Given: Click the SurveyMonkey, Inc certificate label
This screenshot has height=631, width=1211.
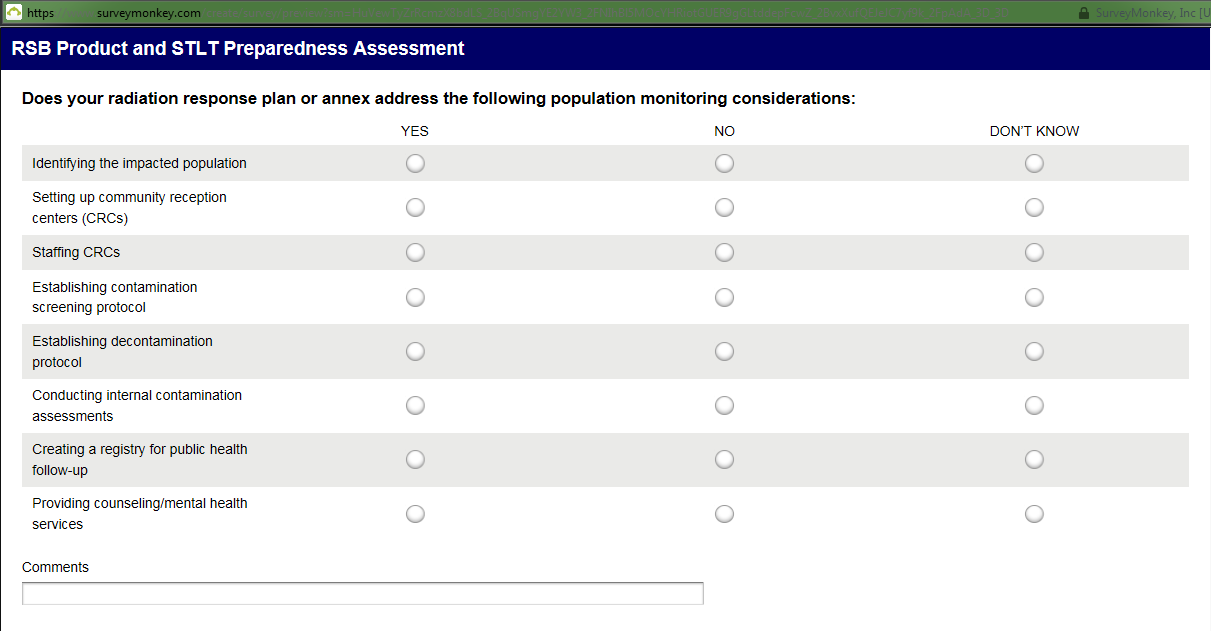Looking at the screenshot, I should [1150, 13].
